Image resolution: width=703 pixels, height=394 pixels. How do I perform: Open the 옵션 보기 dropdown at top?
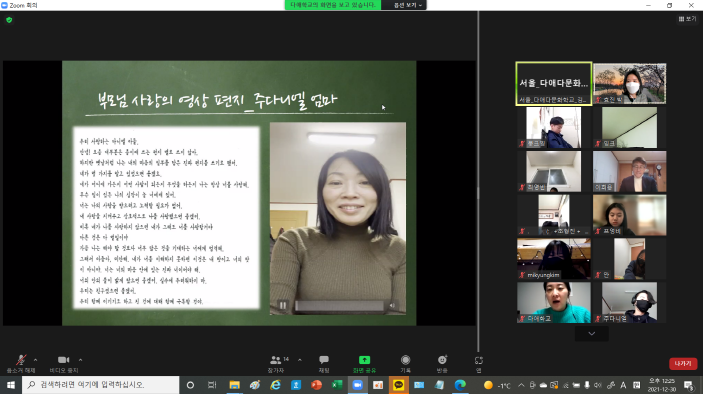pos(407,5)
